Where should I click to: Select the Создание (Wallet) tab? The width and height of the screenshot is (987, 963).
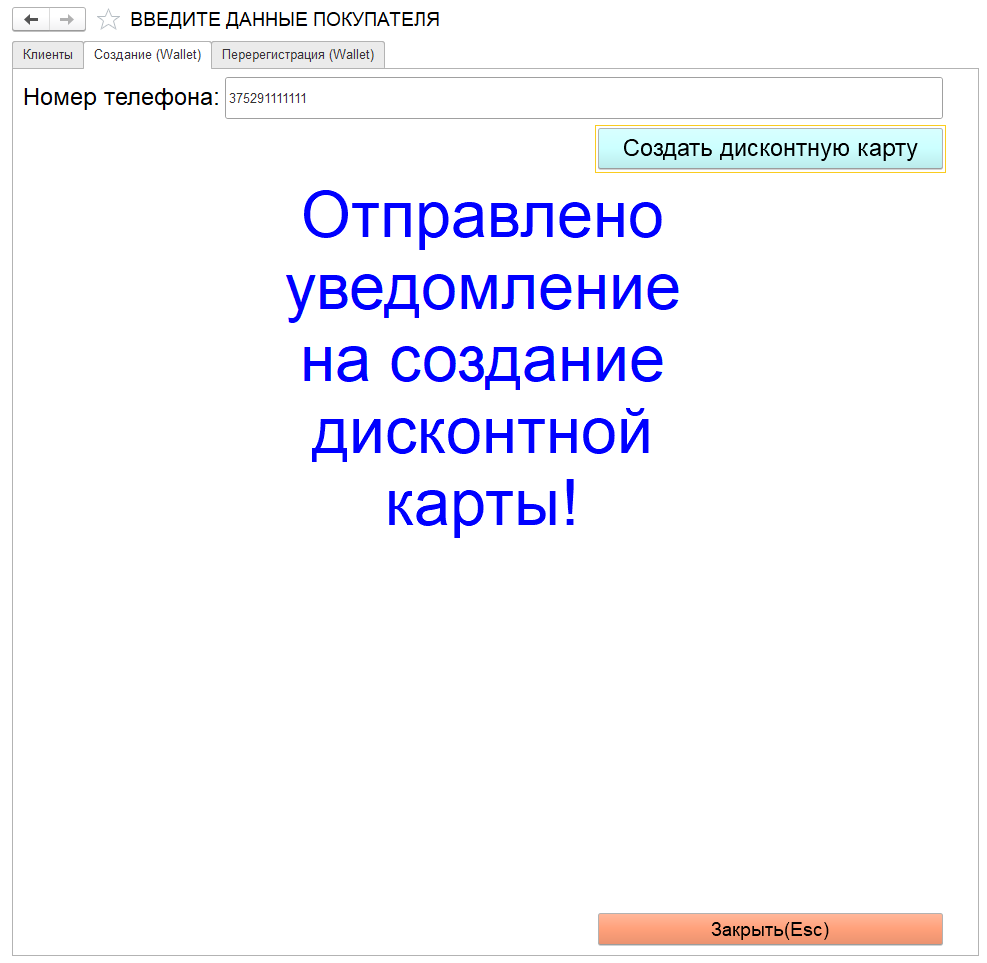147,55
